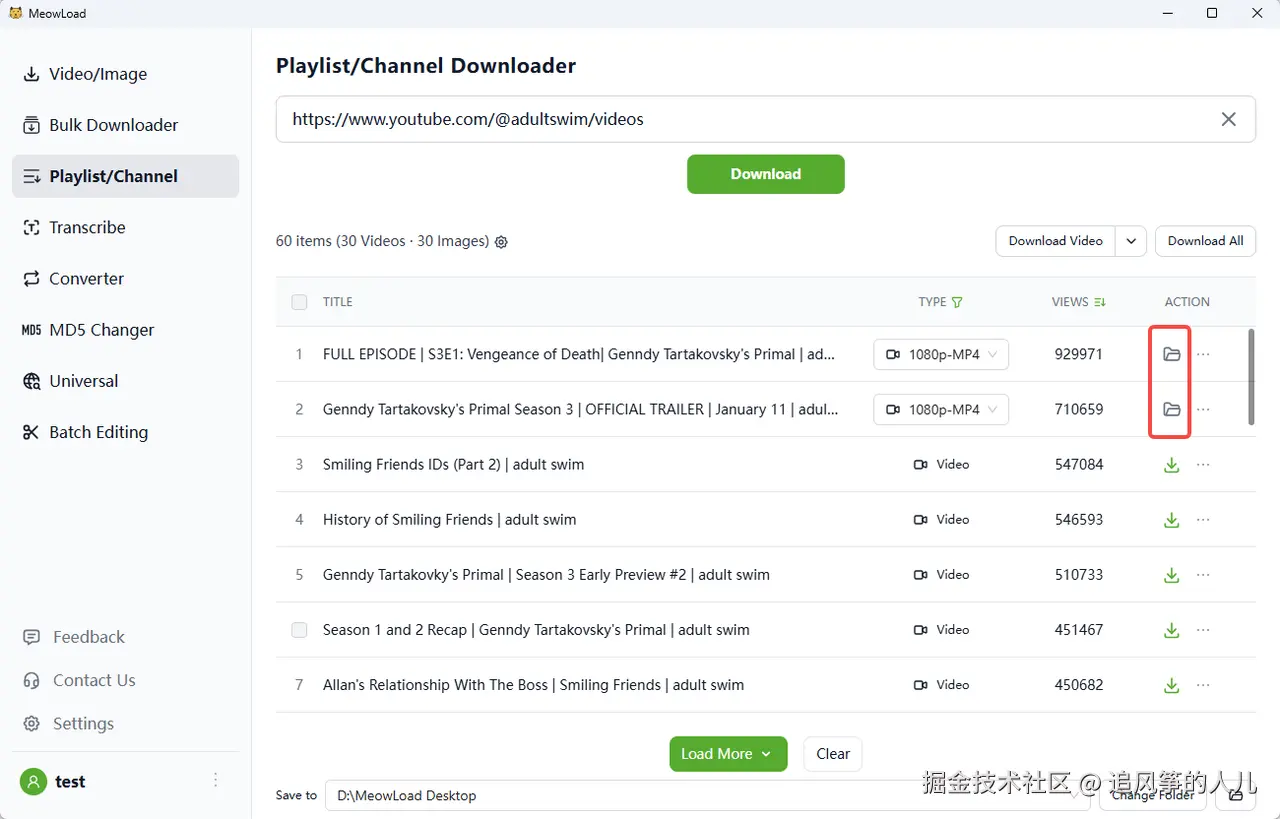
Task: Tick checkbox for Season 1 and 2 Recap row
Action: (299, 630)
